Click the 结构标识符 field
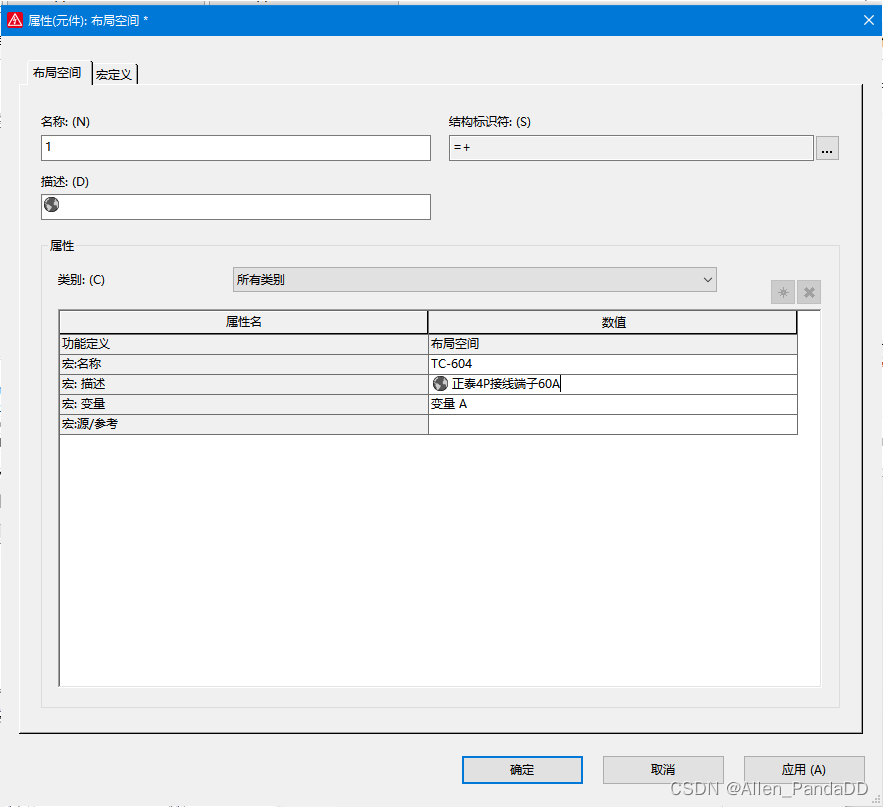Image resolution: width=883 pixels, height=807 pixels. (x=630, y=148)
